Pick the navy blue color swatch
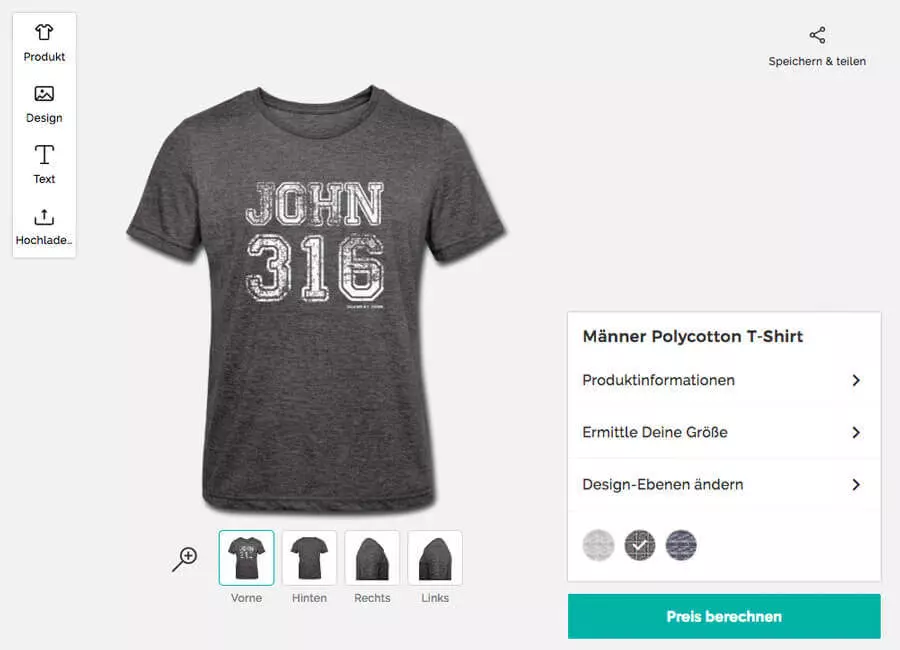This screenshot has height=650, width=900. 682,545
